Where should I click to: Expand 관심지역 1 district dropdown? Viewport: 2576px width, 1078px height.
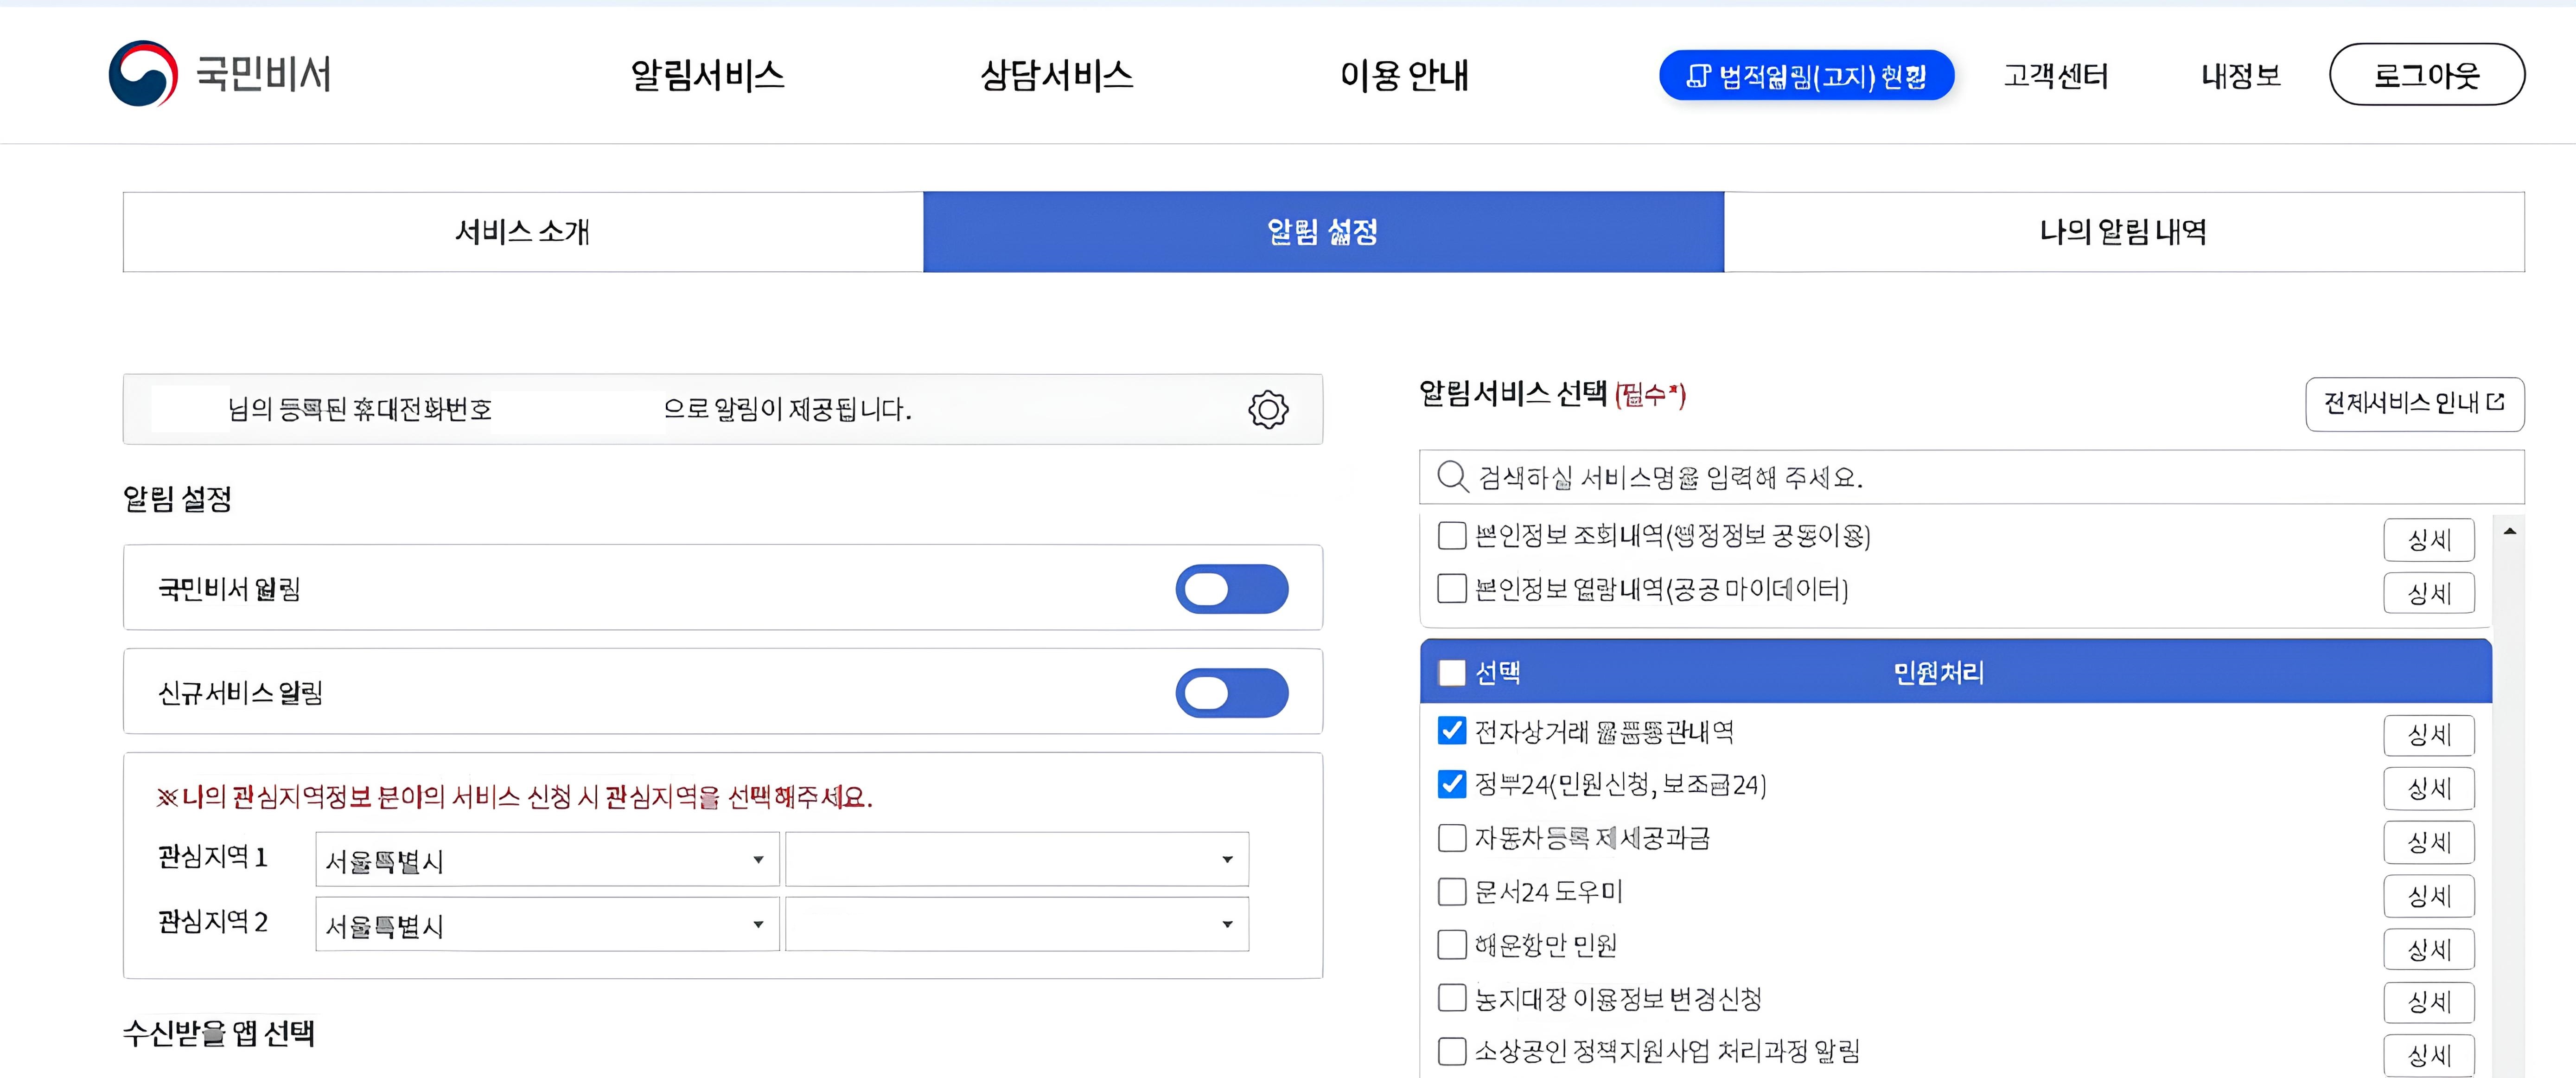point(1016,860)
